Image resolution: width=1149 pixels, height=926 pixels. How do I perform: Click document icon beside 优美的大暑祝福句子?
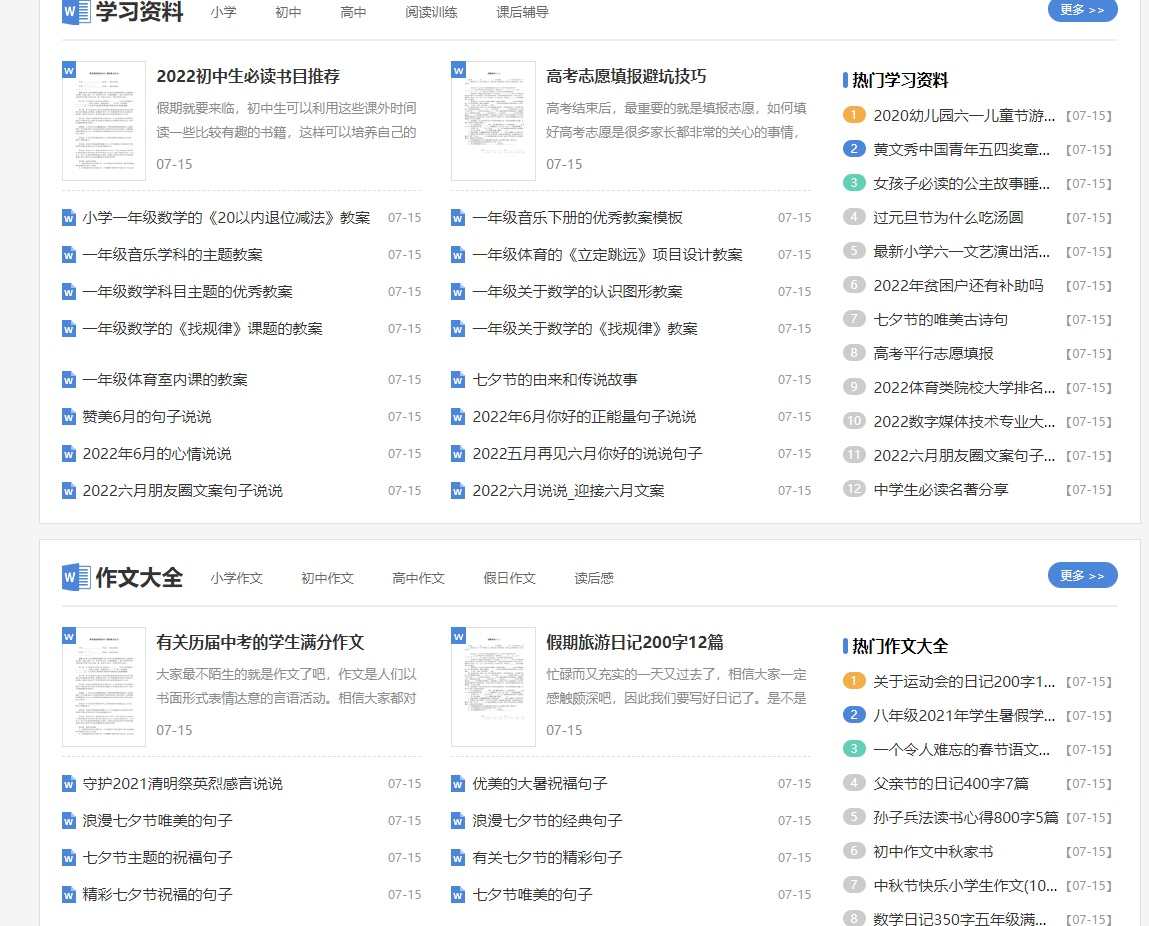pyautogui.click(x=458, y=784)
